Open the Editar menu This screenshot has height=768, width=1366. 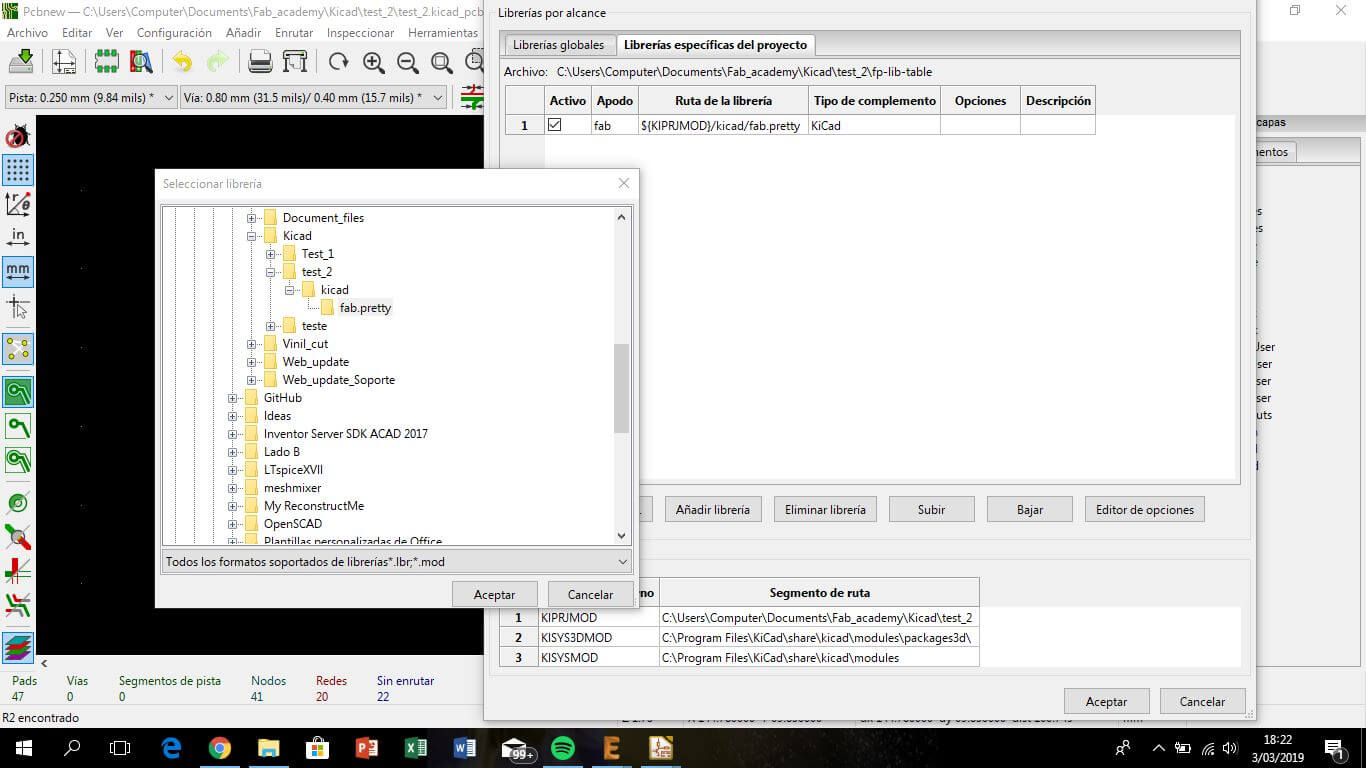tap(77, 33)
